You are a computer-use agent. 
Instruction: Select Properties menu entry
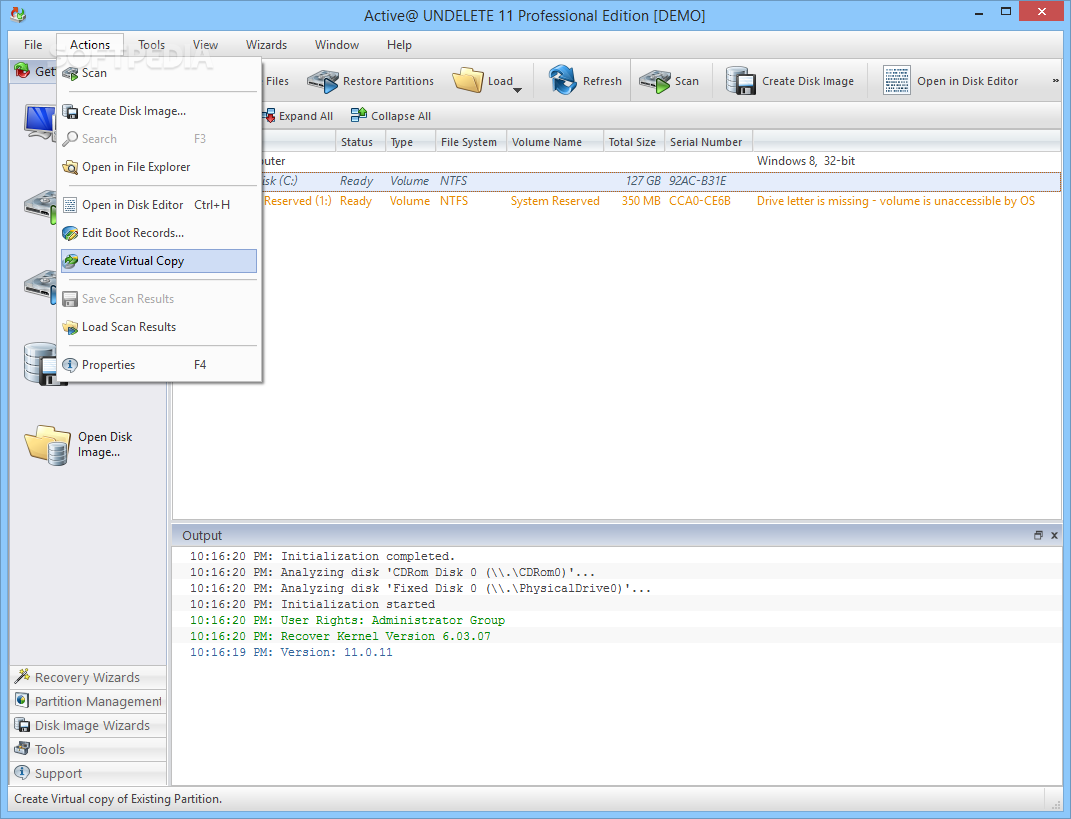click(159, 365)
